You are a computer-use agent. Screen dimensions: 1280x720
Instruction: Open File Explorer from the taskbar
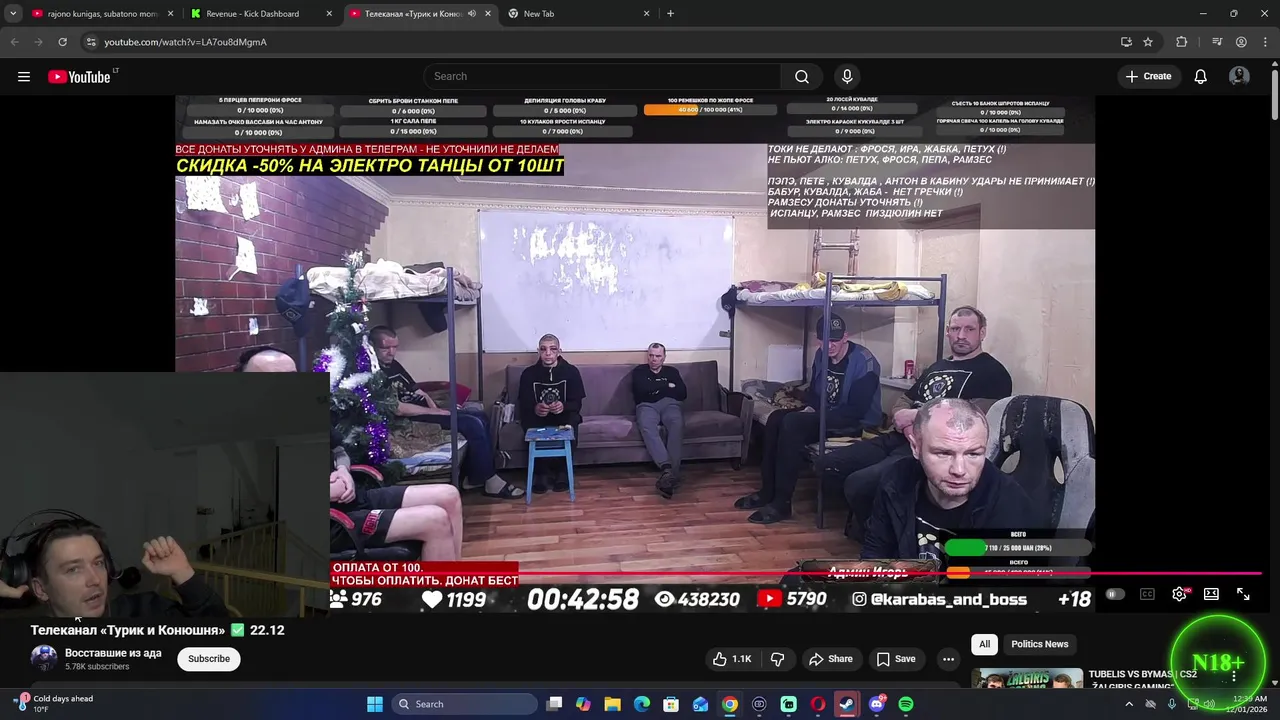coord(613,704)
